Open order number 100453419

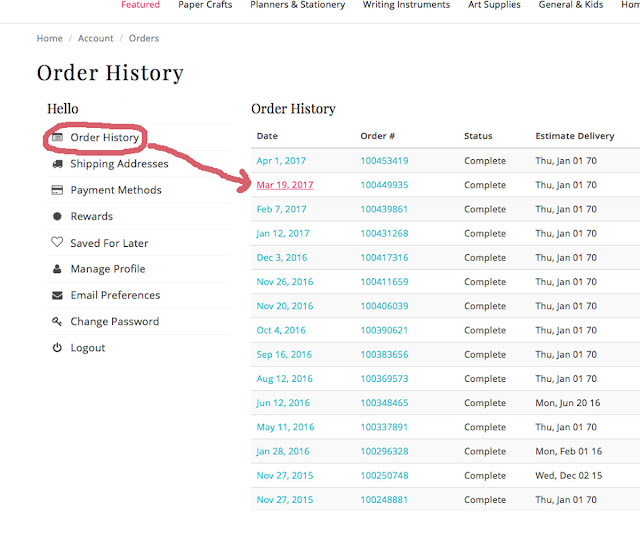click(x=384, y=161)
